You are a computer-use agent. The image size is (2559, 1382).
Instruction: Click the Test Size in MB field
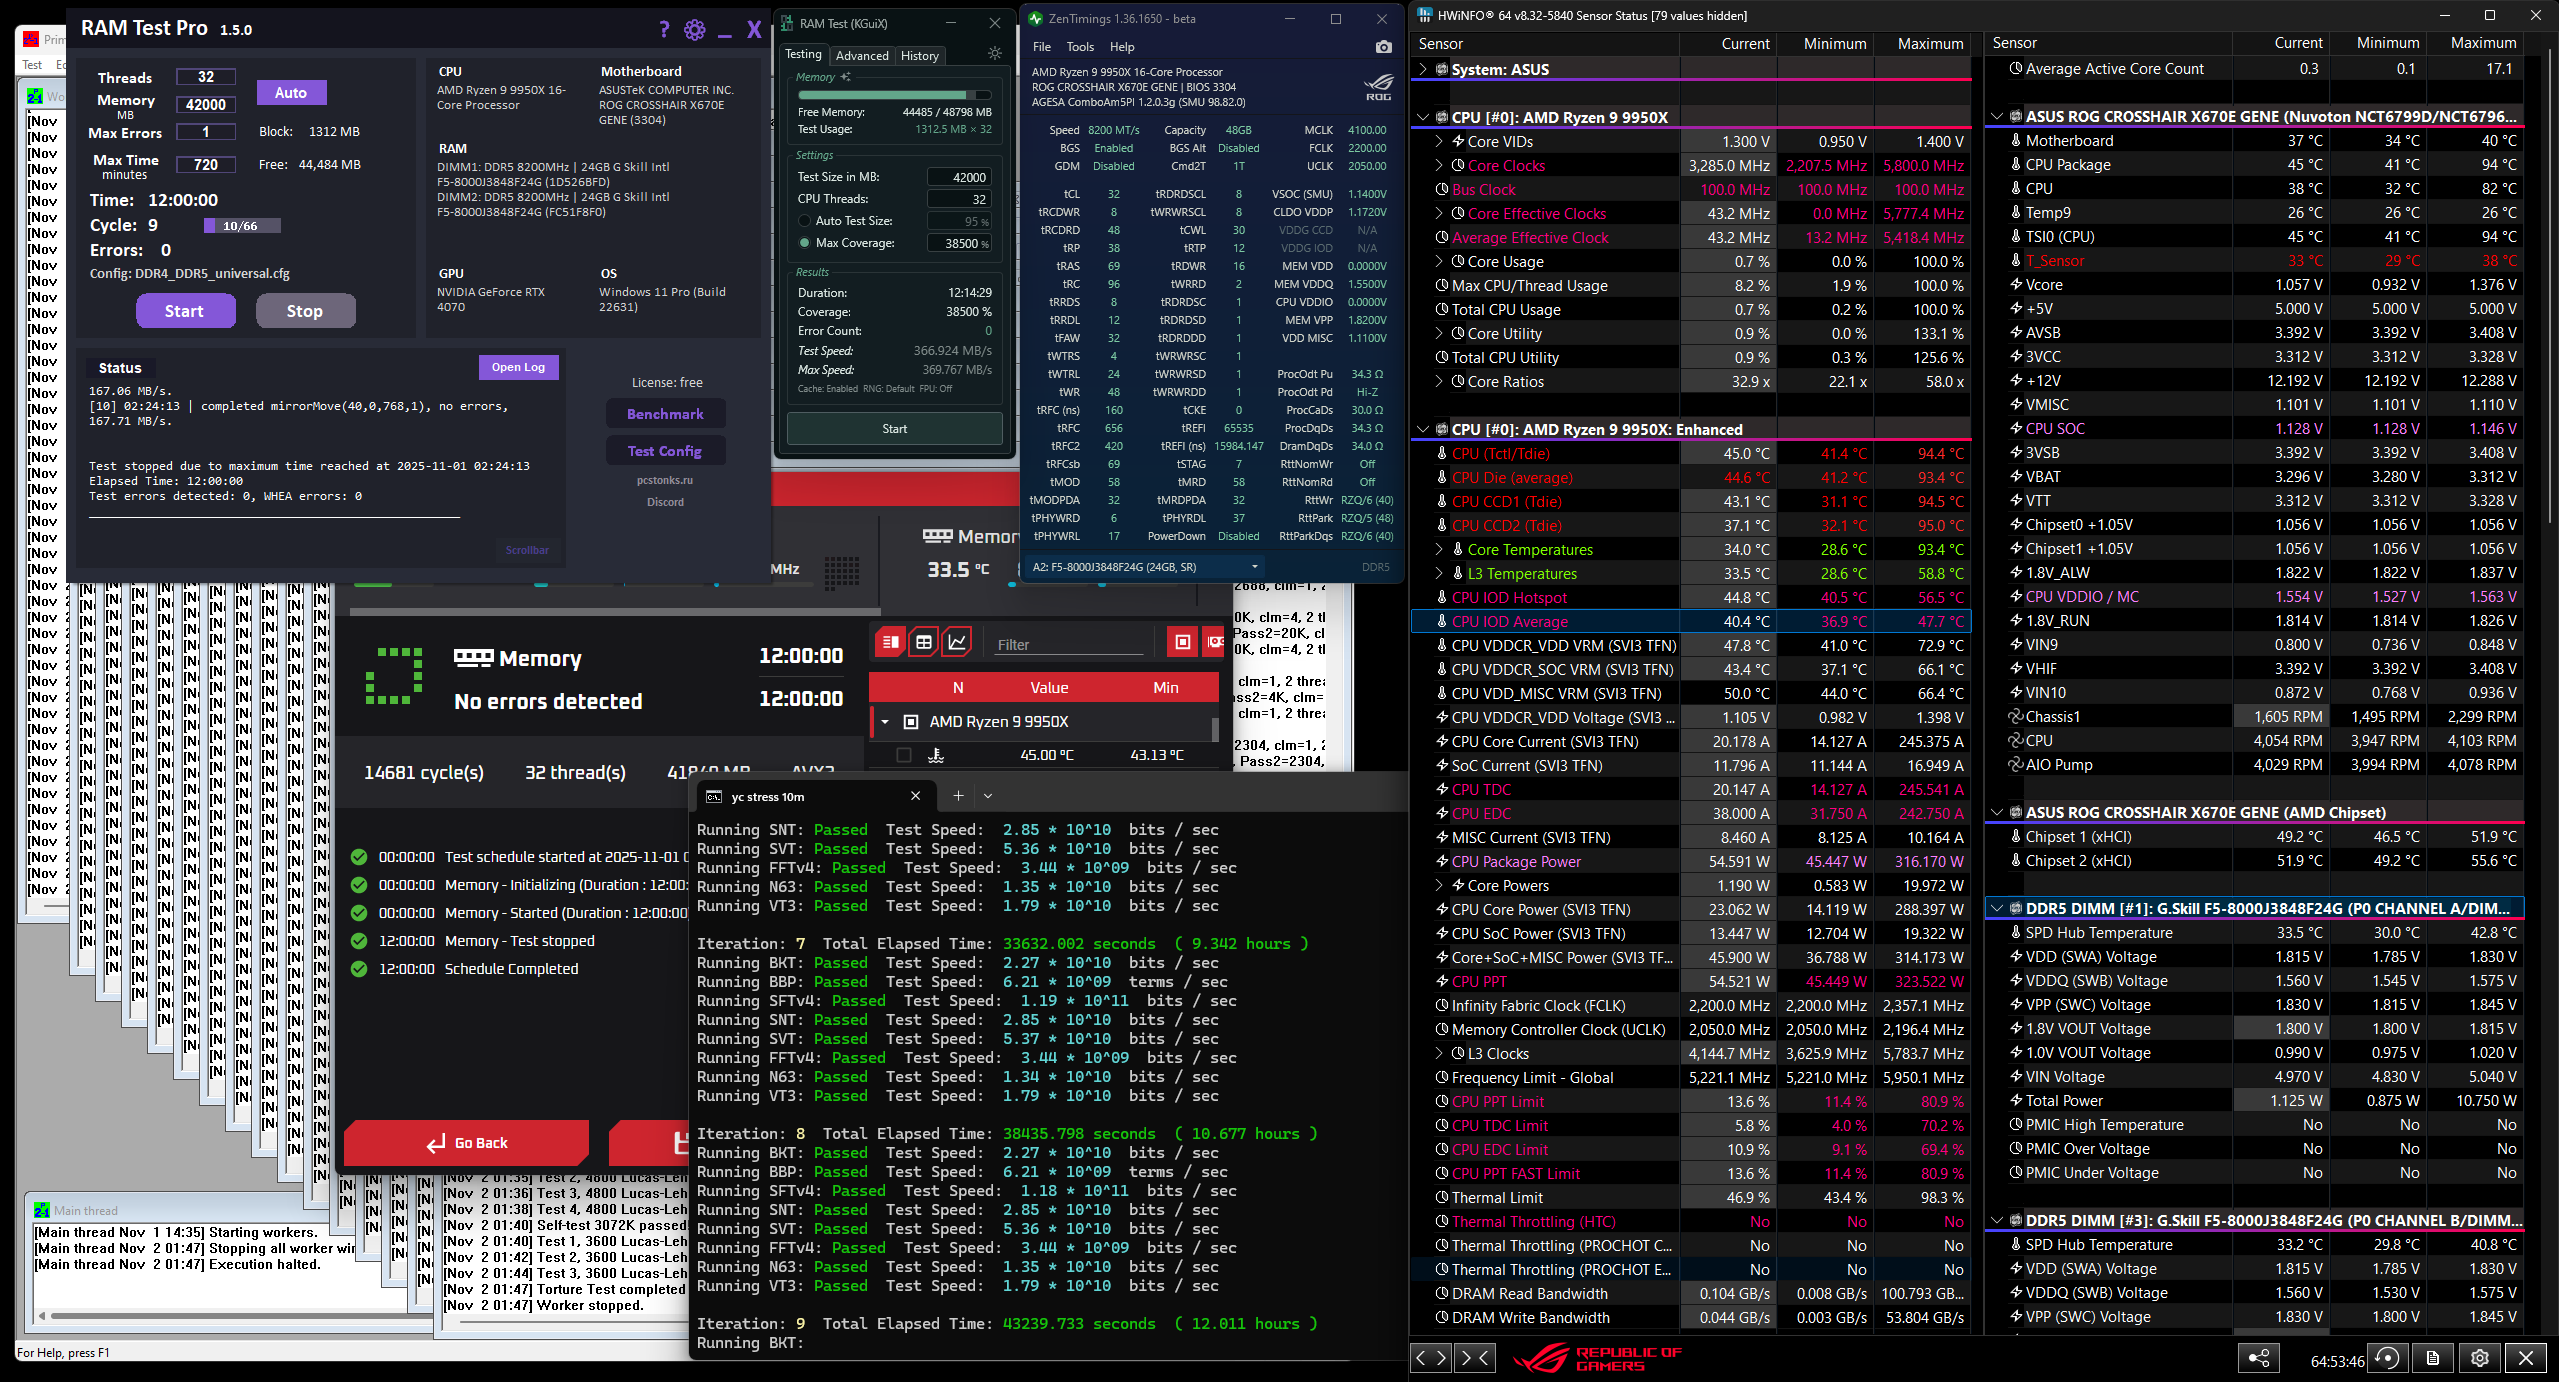(x=959, y=177)
